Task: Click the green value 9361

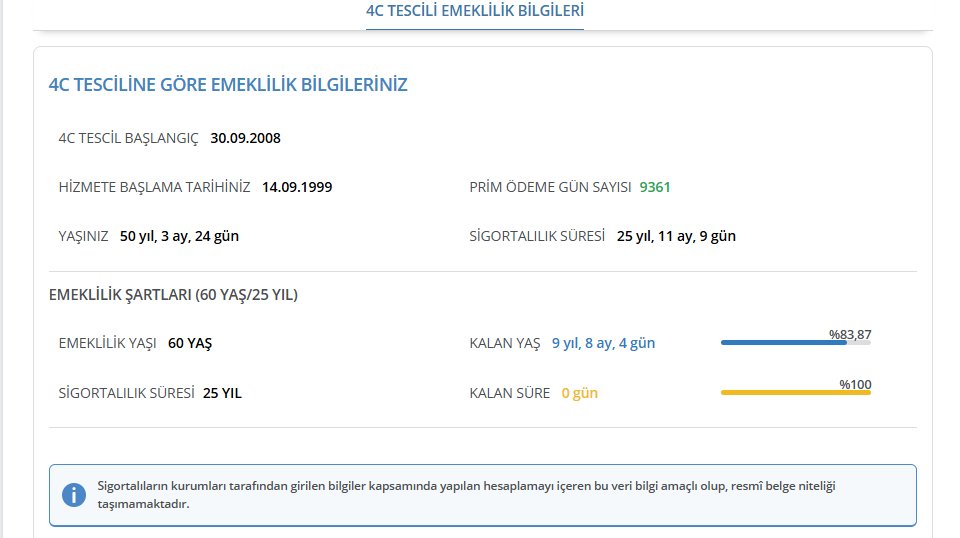Action: point(655,187)
